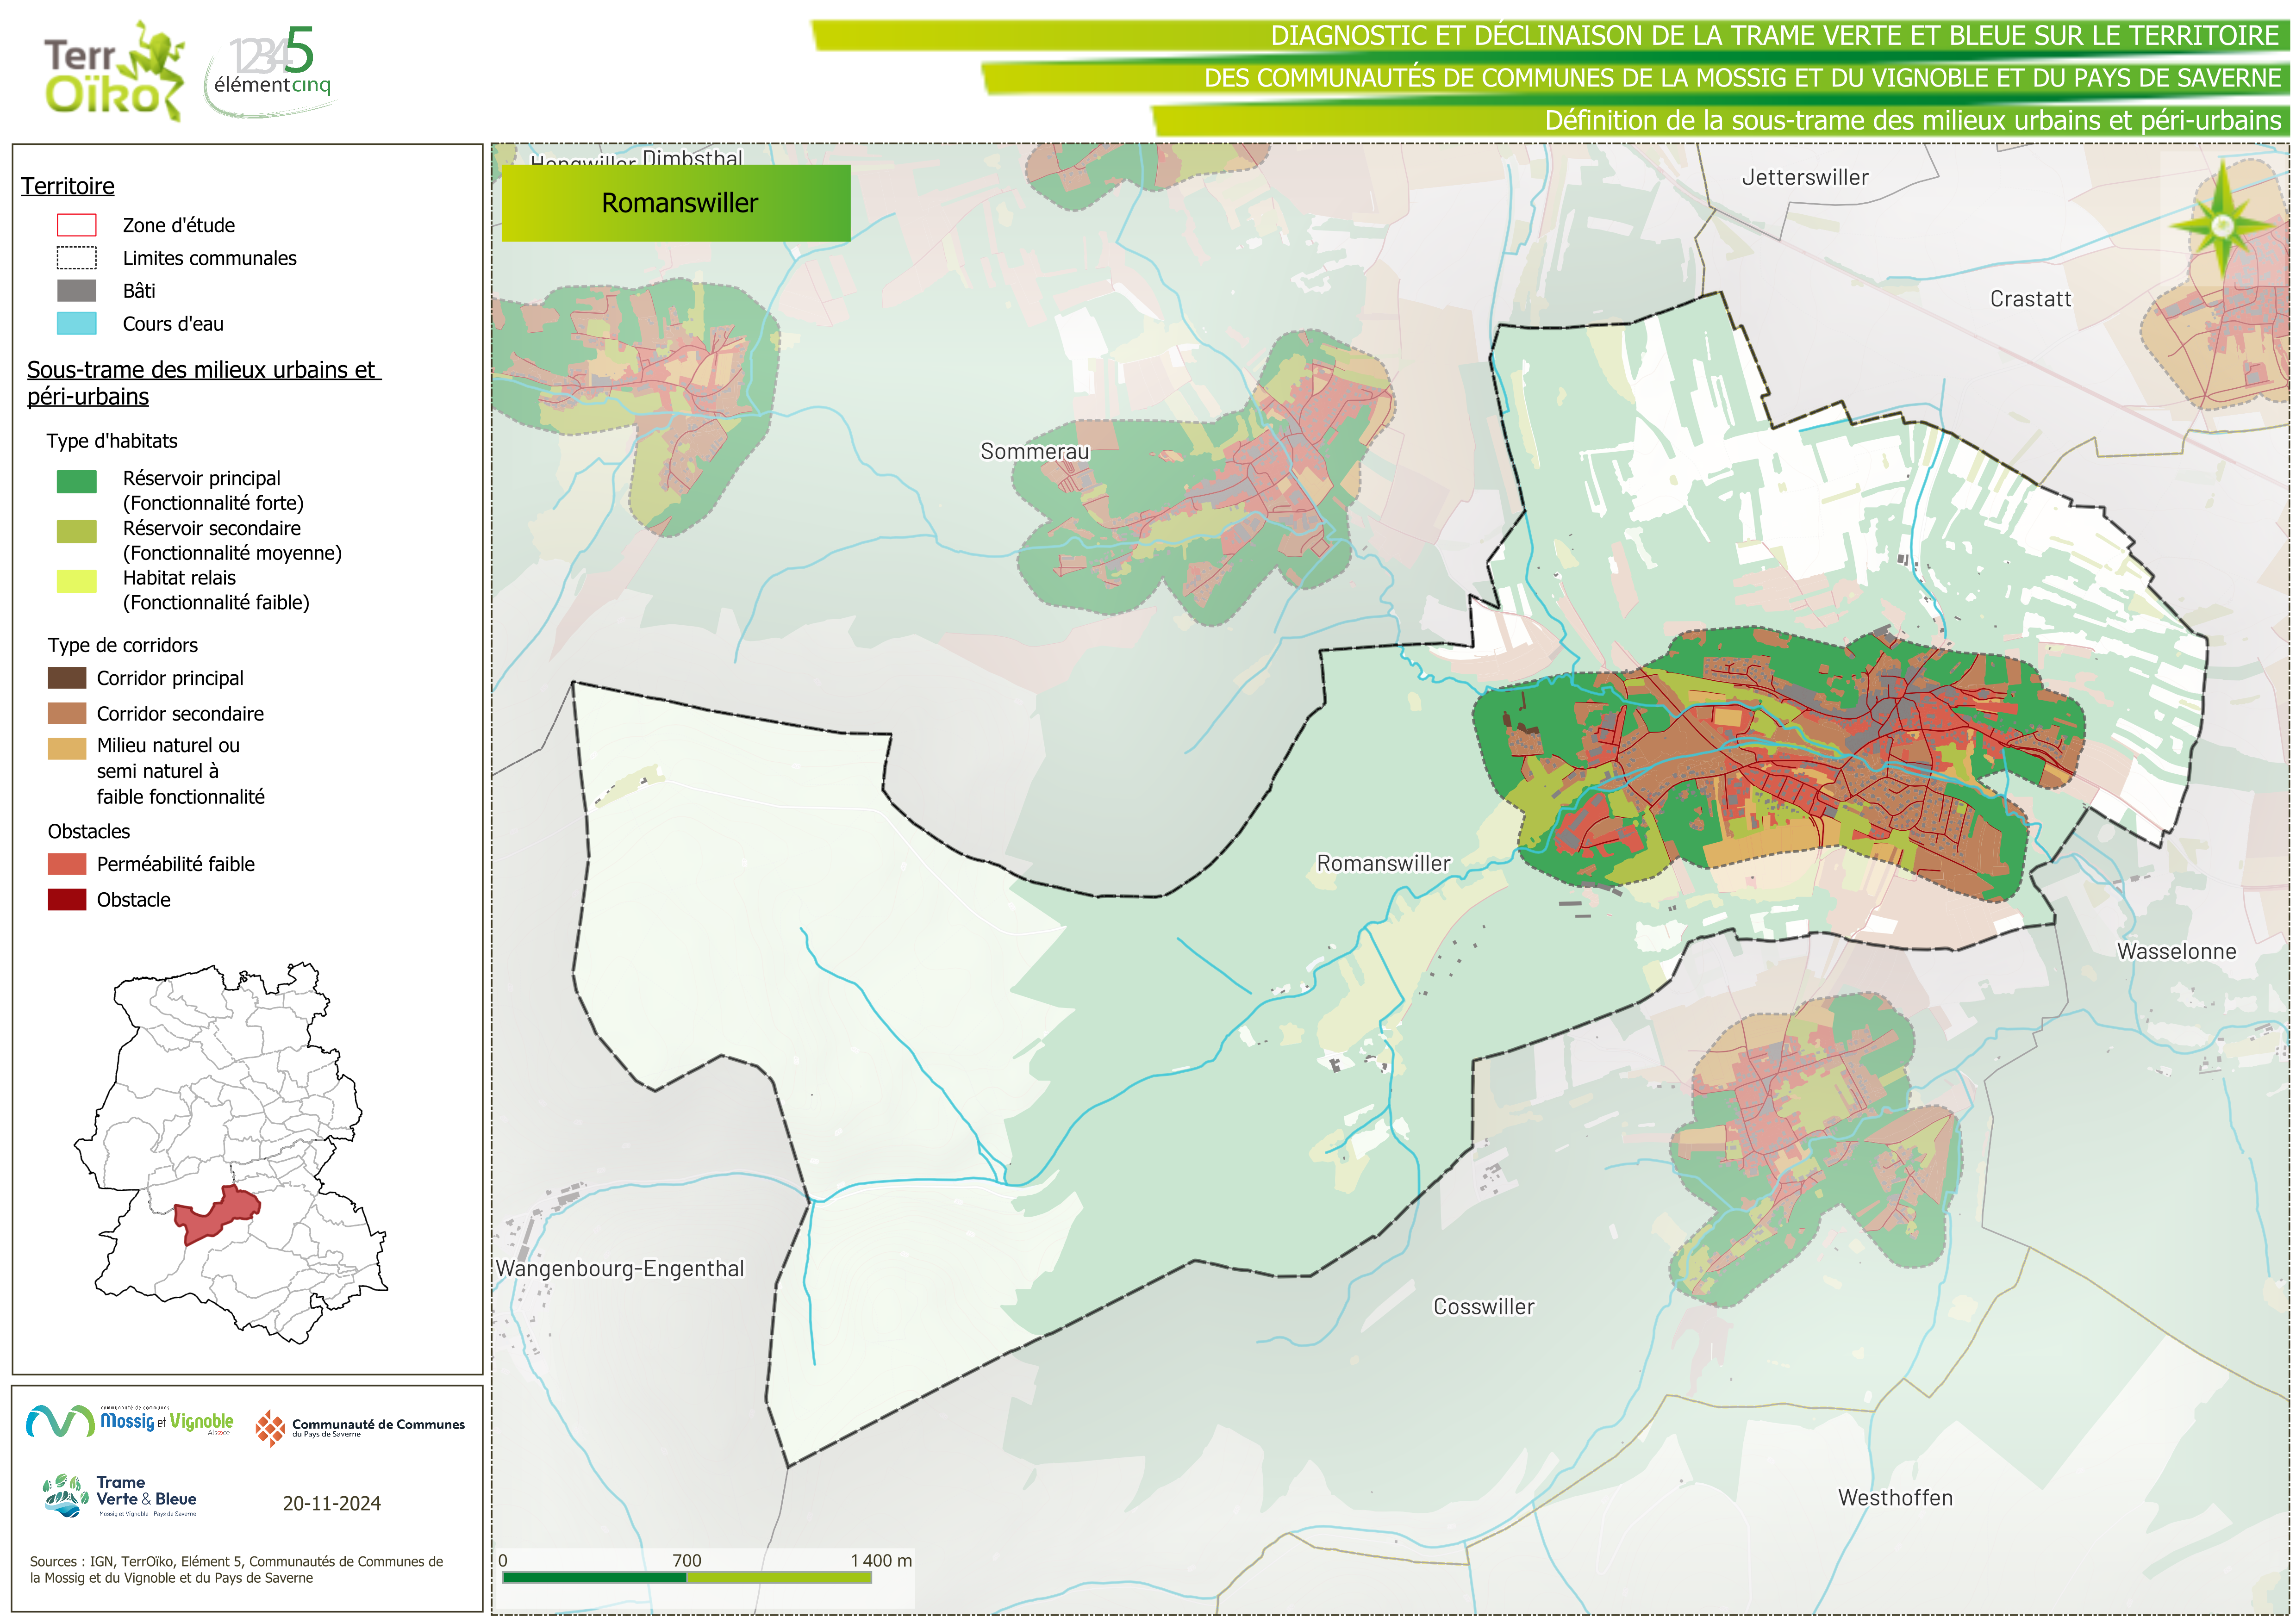2296x1623 pixels.
Task: Click the 700 m scale bar marker
Action: click(x=686, y=1561)
